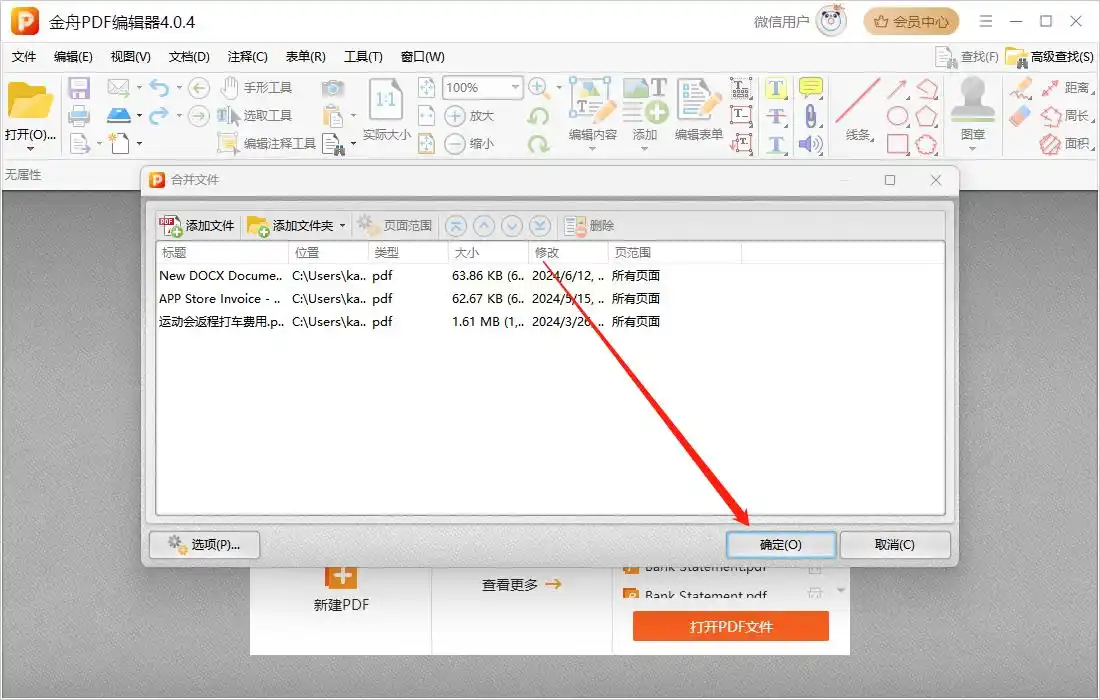
Task: Click the Actual Size 1:1 icon
Action: click(386, 100)
